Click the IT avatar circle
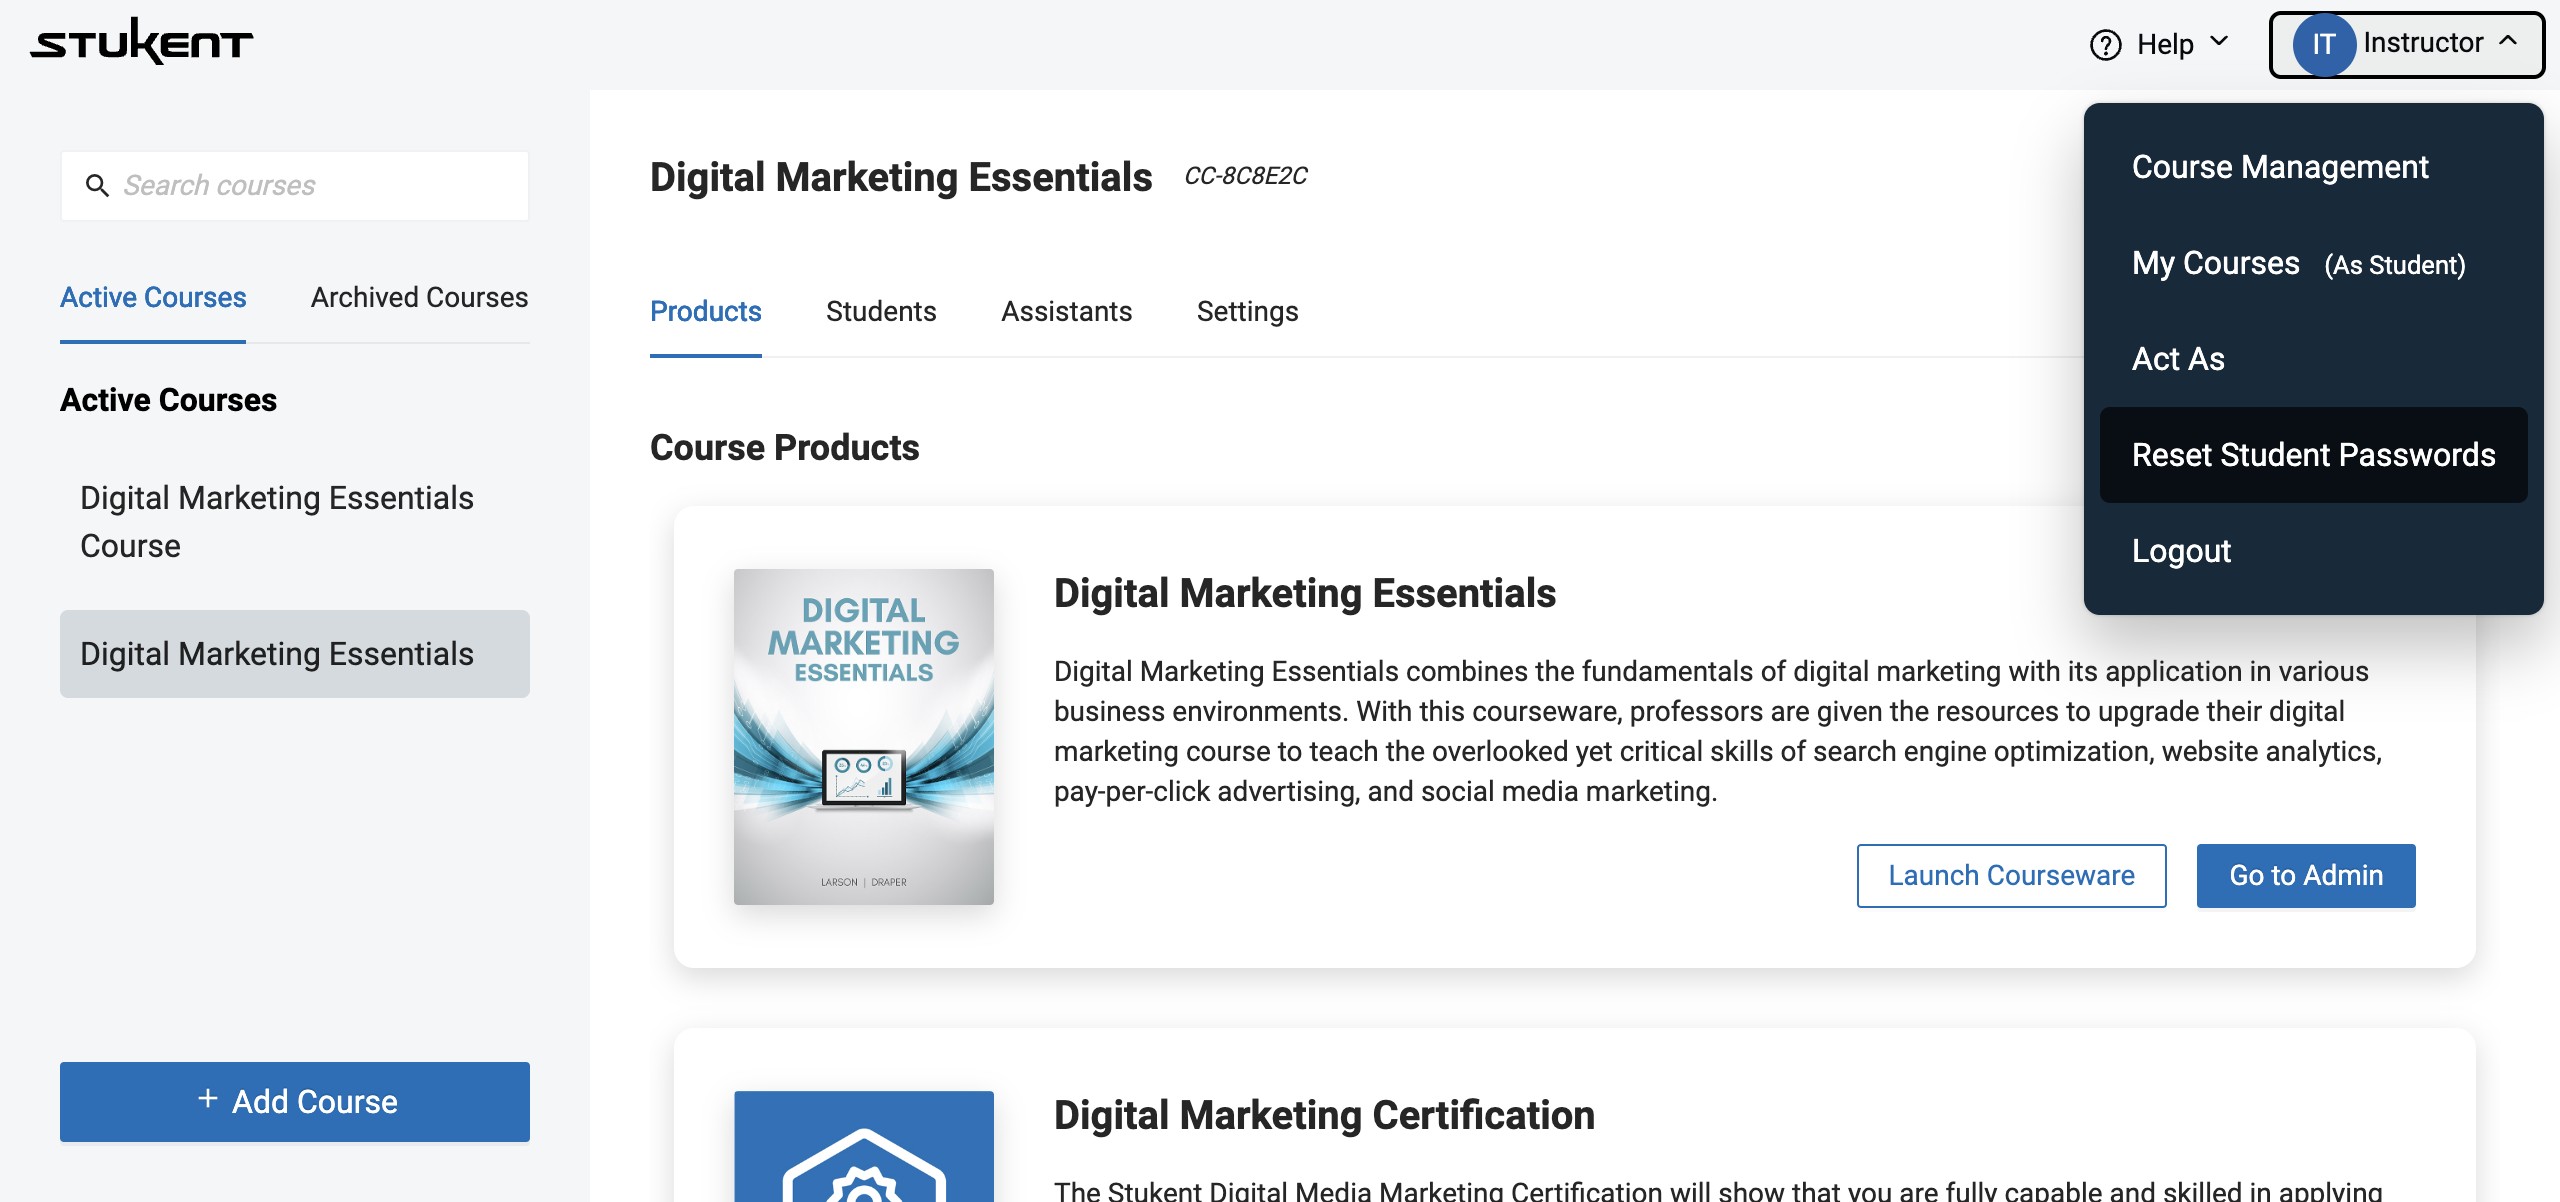 (2323, 45)
